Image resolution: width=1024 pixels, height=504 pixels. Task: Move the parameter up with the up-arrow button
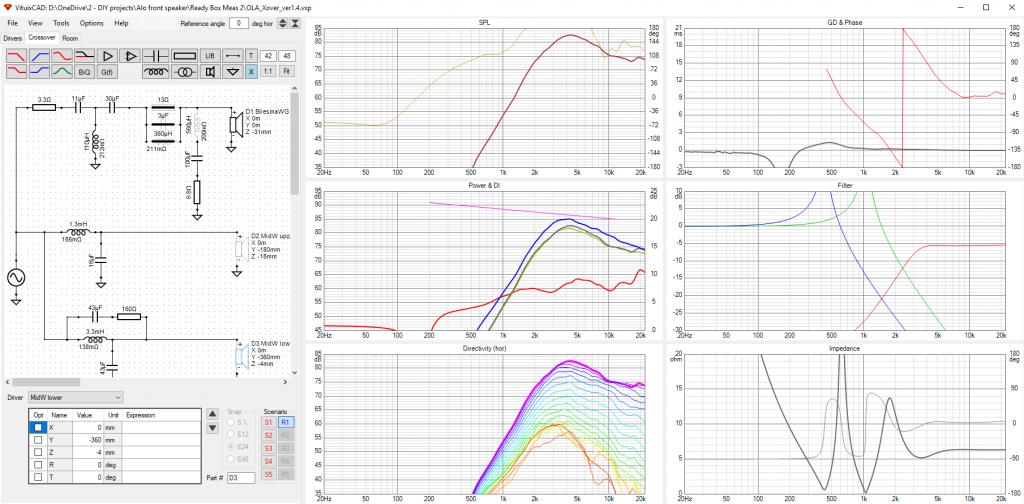point(212,414)
